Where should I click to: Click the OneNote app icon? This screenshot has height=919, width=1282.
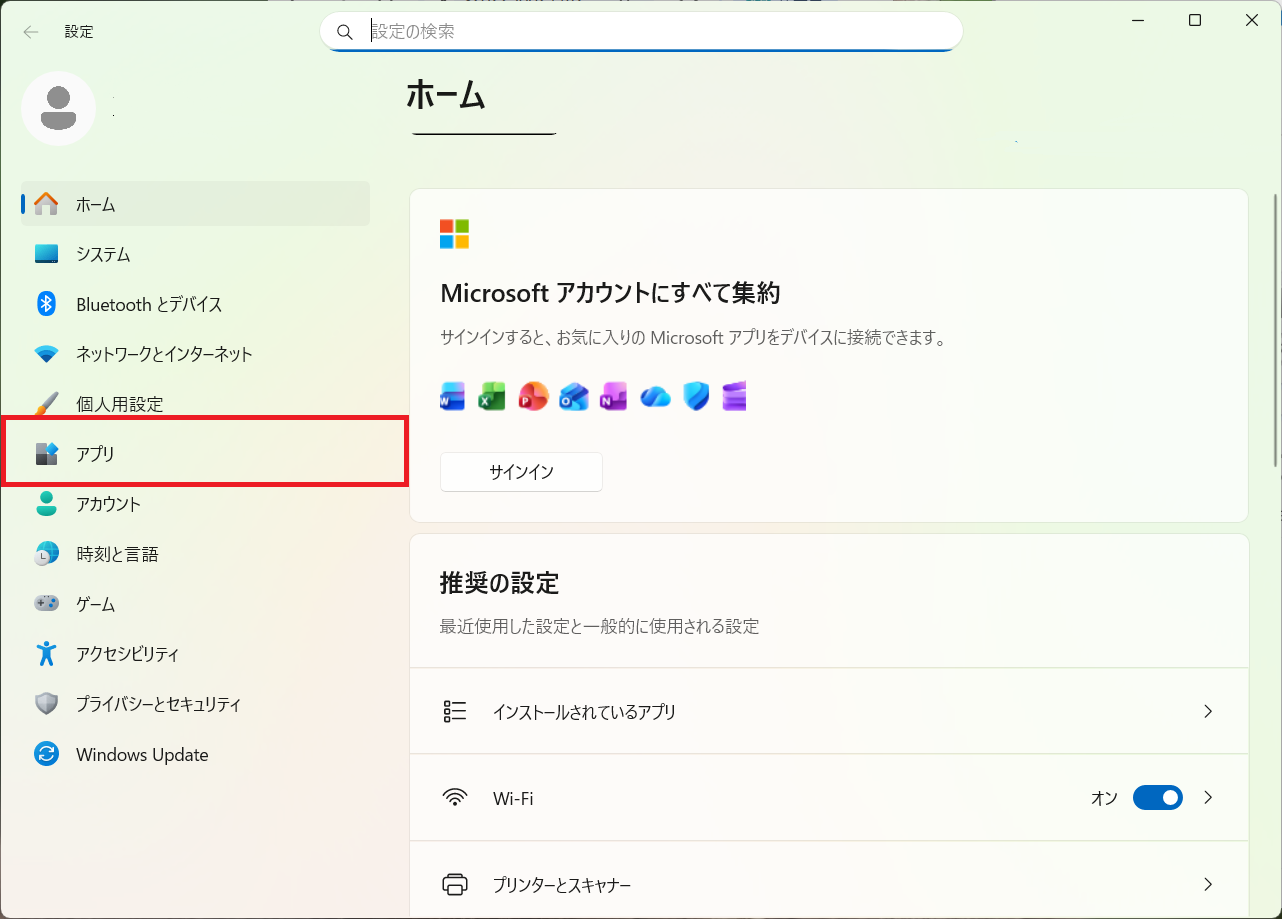coord(613,396)
